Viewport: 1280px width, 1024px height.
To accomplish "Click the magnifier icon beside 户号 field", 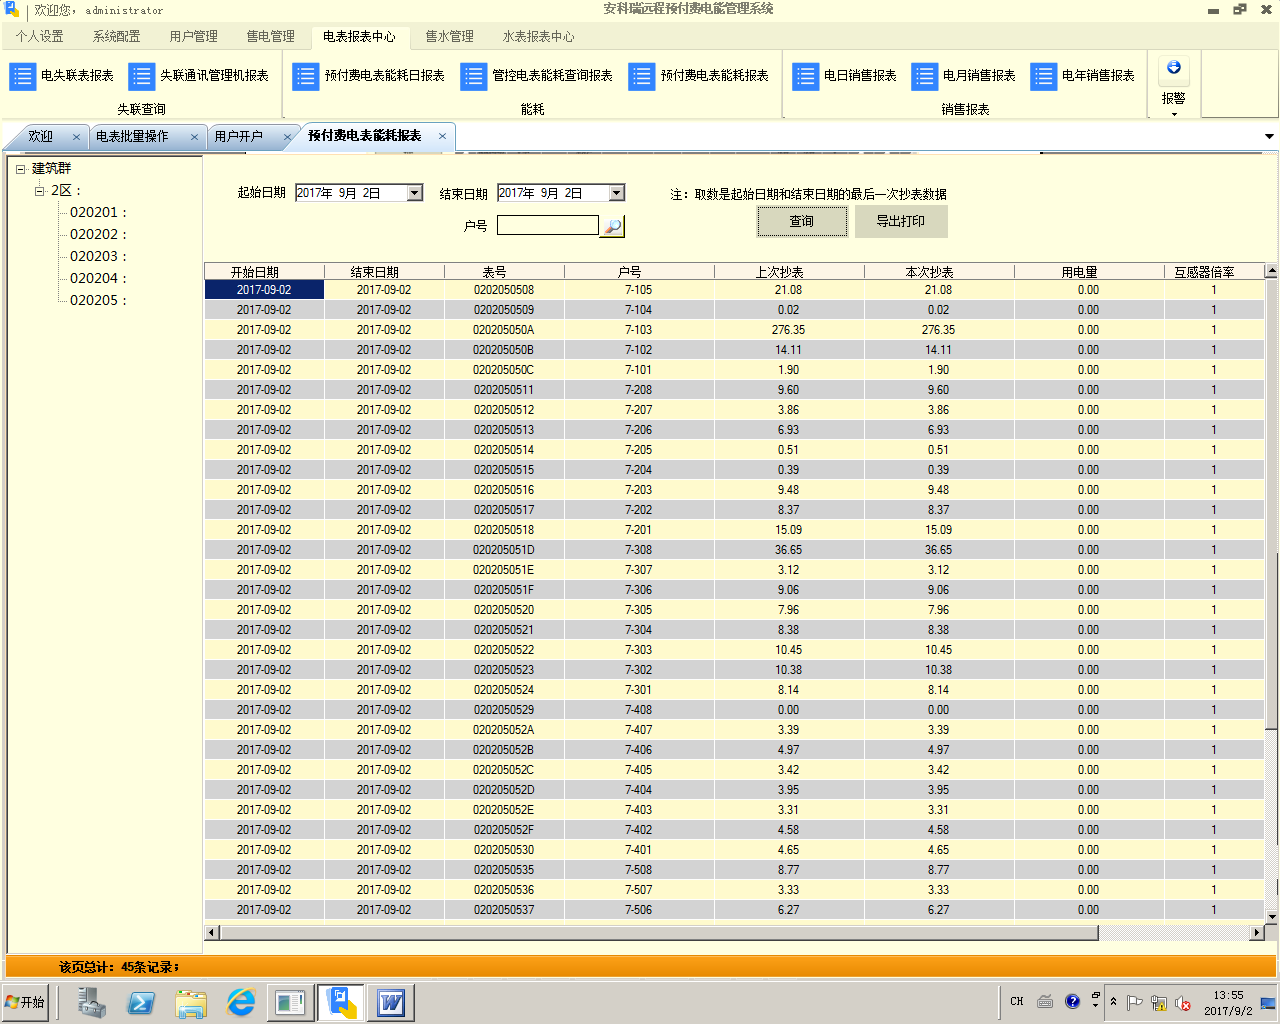I will [x=612, y=226].
